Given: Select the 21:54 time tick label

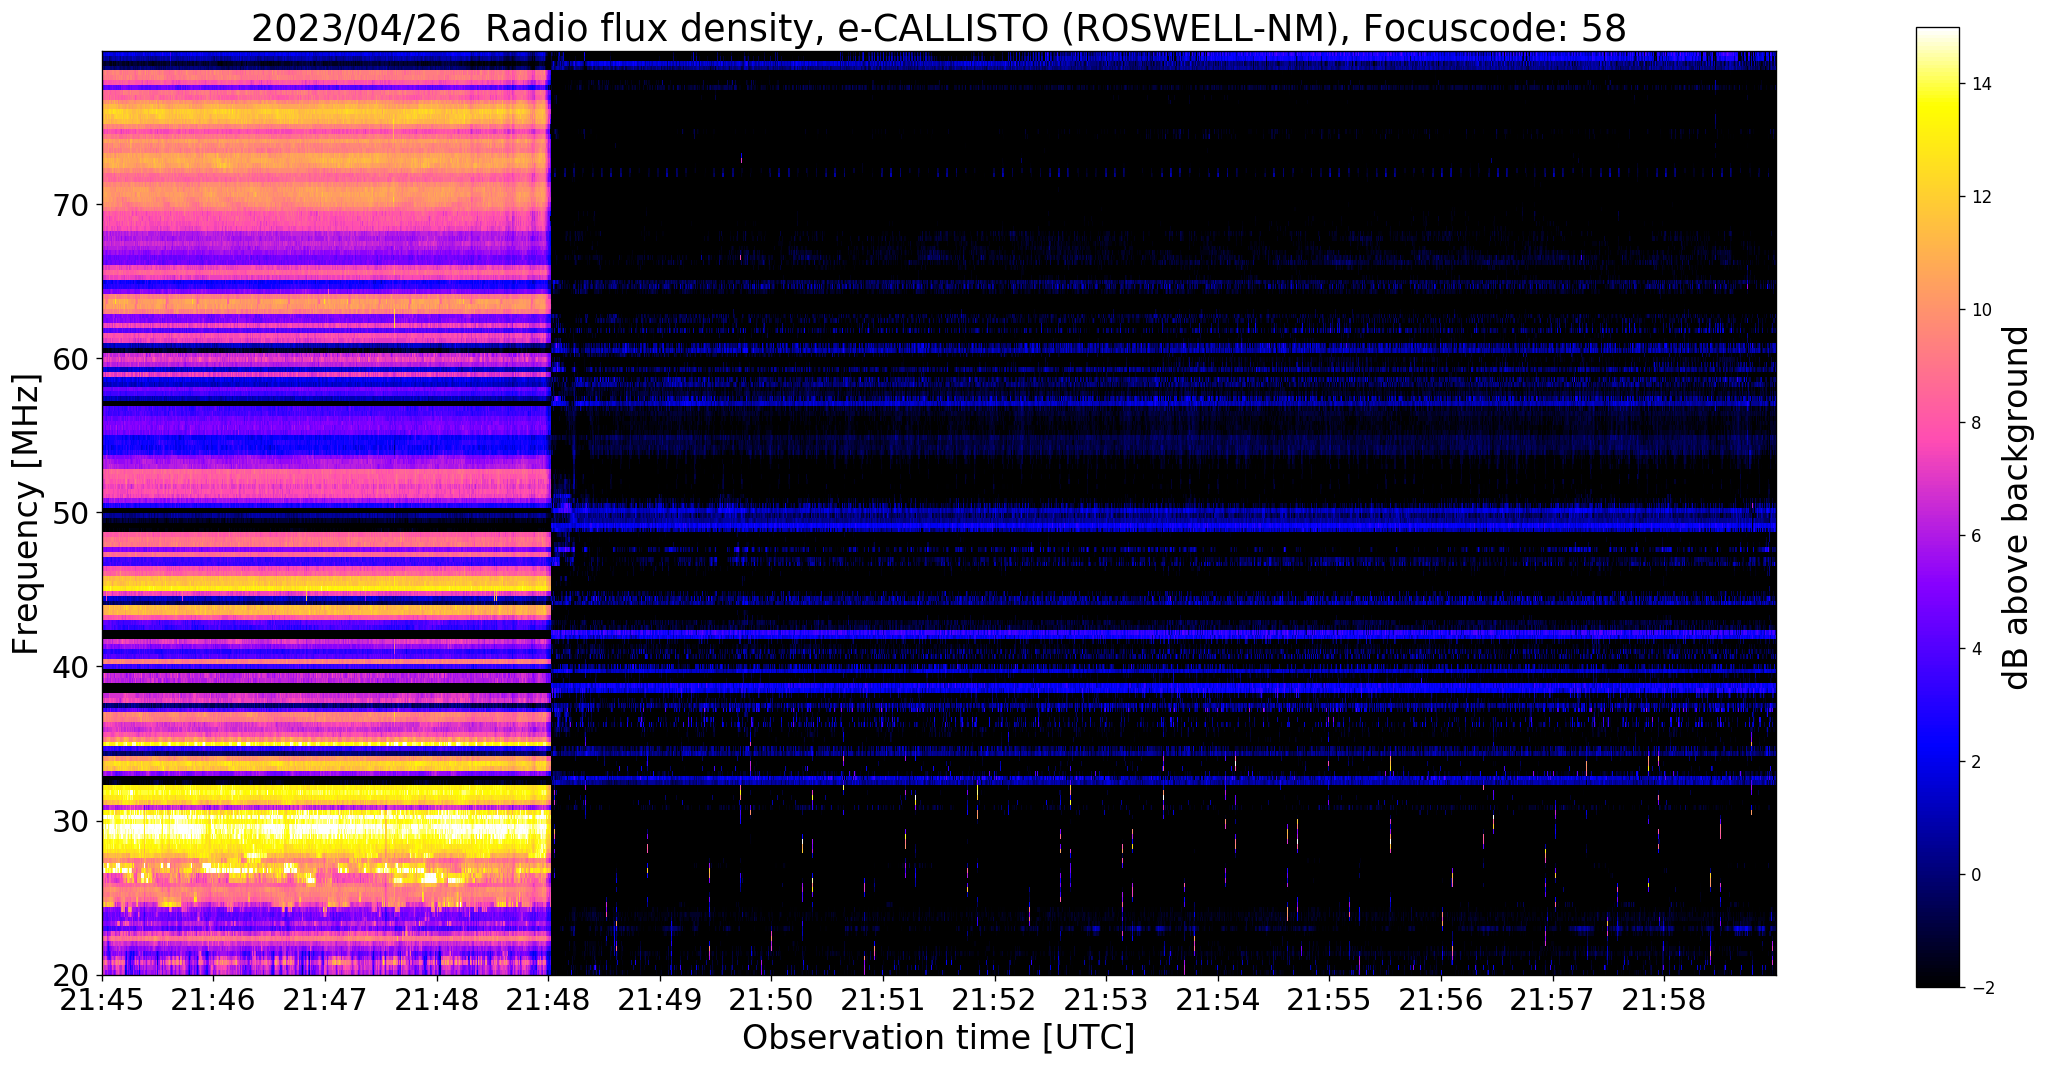Looking at the screenshot, I should [x=1217, y=998].
